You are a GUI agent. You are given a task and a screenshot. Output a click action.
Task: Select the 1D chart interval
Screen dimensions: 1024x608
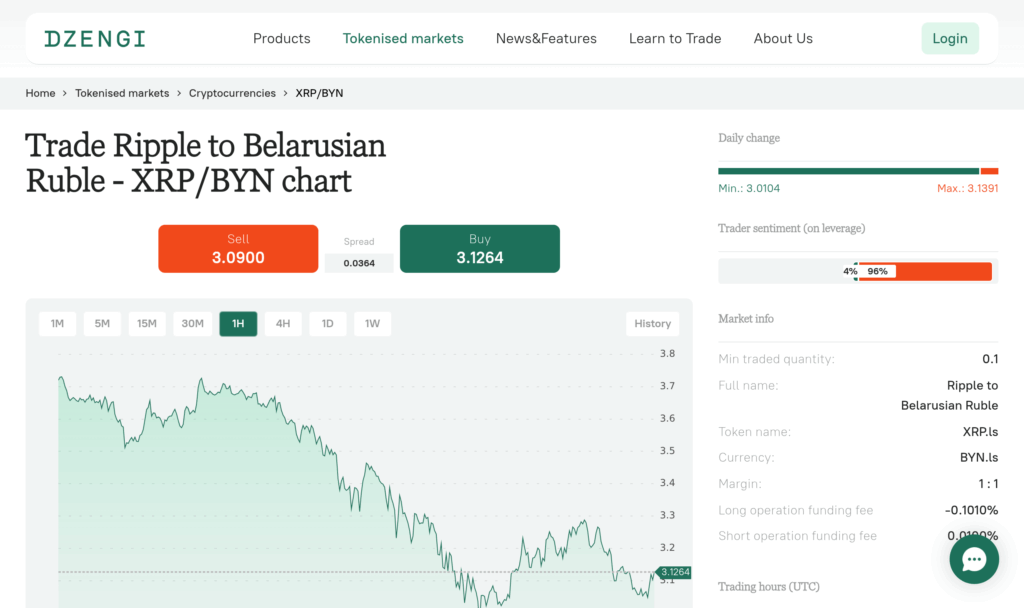328,324
